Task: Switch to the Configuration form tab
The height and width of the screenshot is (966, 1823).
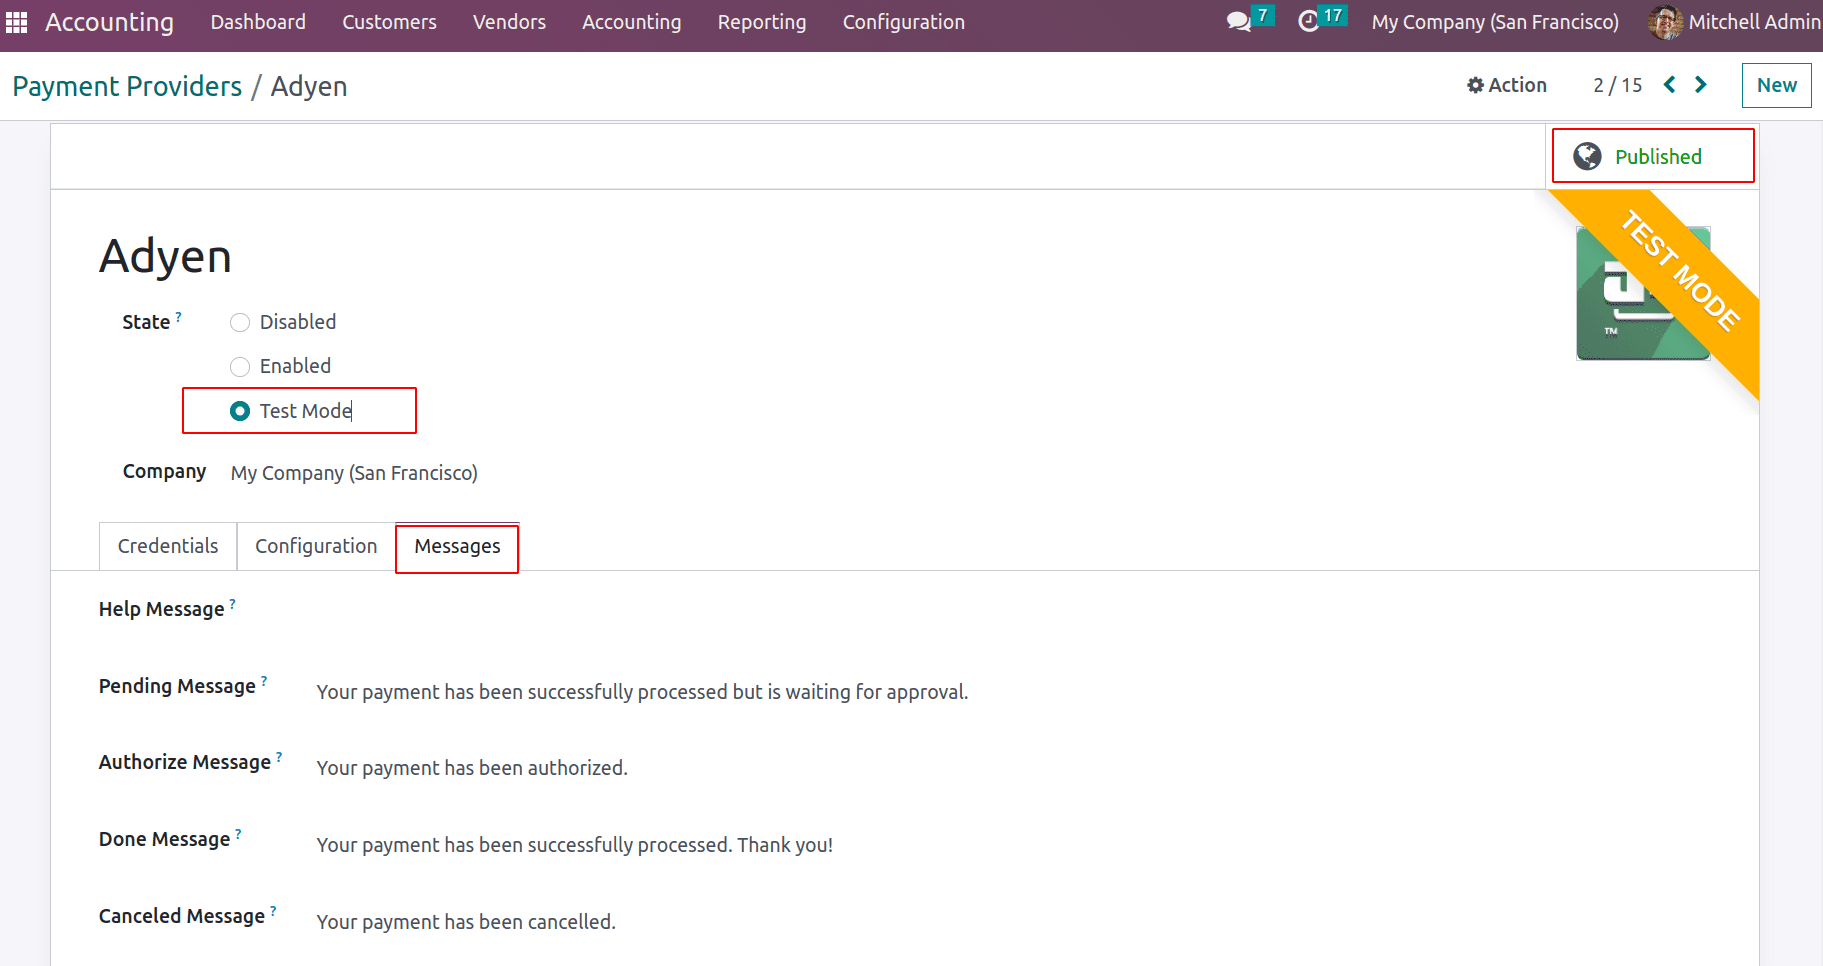Action: click(316, 546)
